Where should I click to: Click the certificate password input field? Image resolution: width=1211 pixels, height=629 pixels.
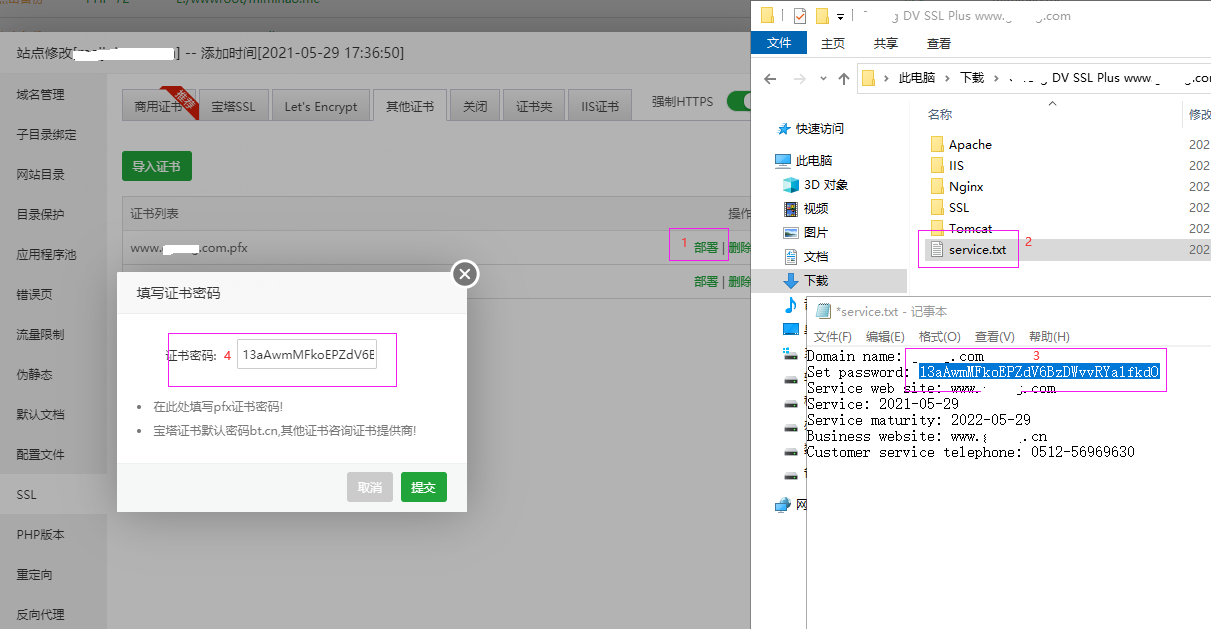coord(307,354)
